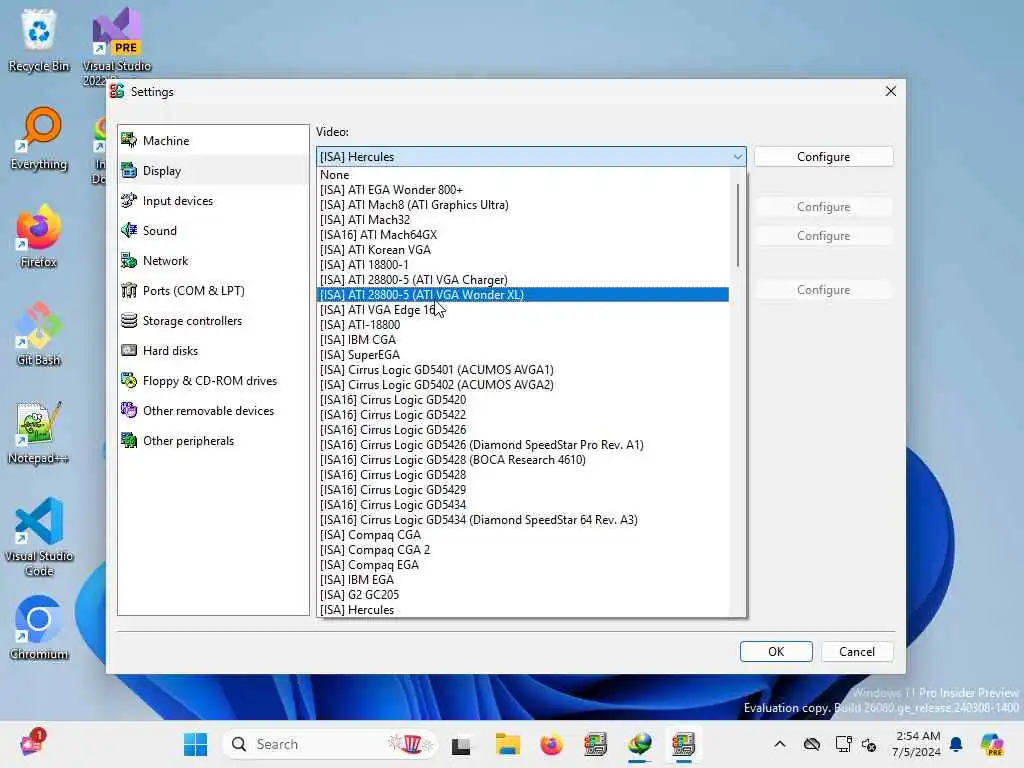Open Hard disks settings
Screen dimensions: 1024x768
point(213,351)
